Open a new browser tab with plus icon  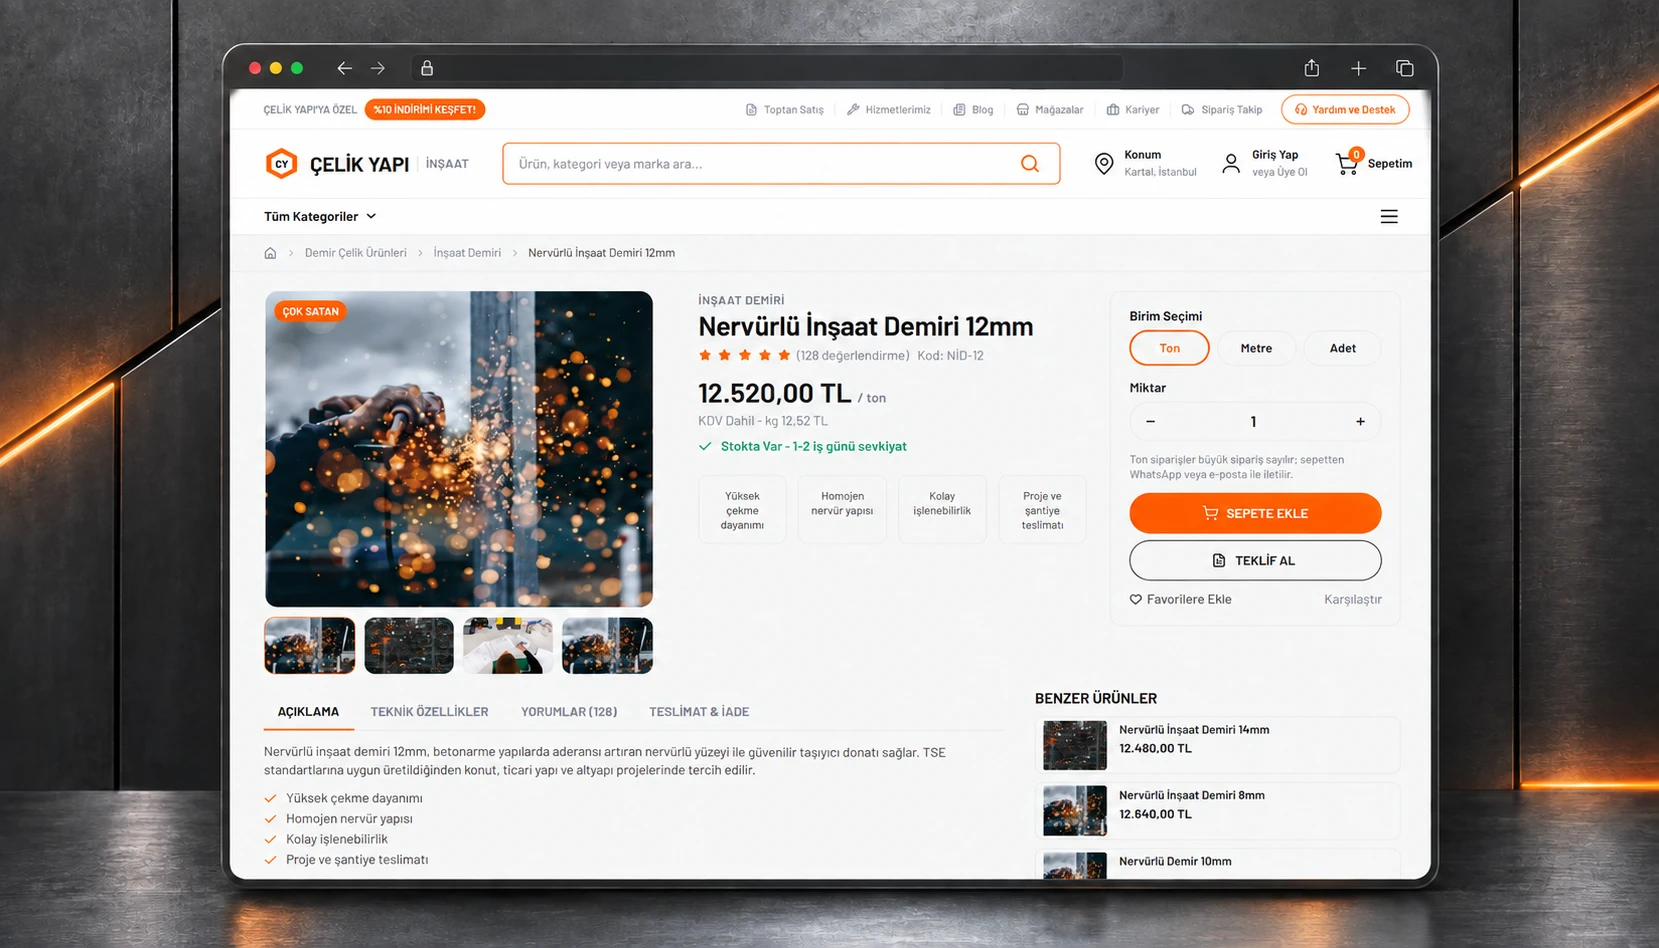click(1358, 68)
